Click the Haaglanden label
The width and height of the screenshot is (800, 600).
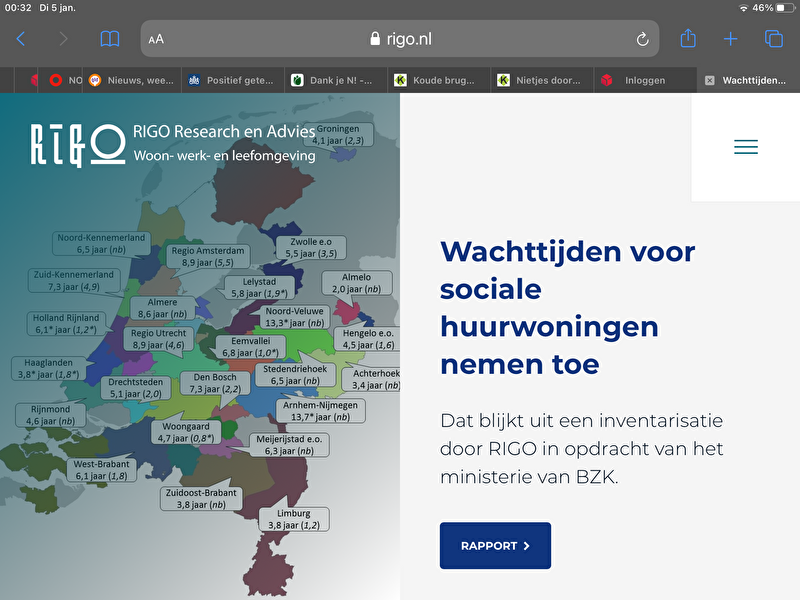(x=48, y=368)
